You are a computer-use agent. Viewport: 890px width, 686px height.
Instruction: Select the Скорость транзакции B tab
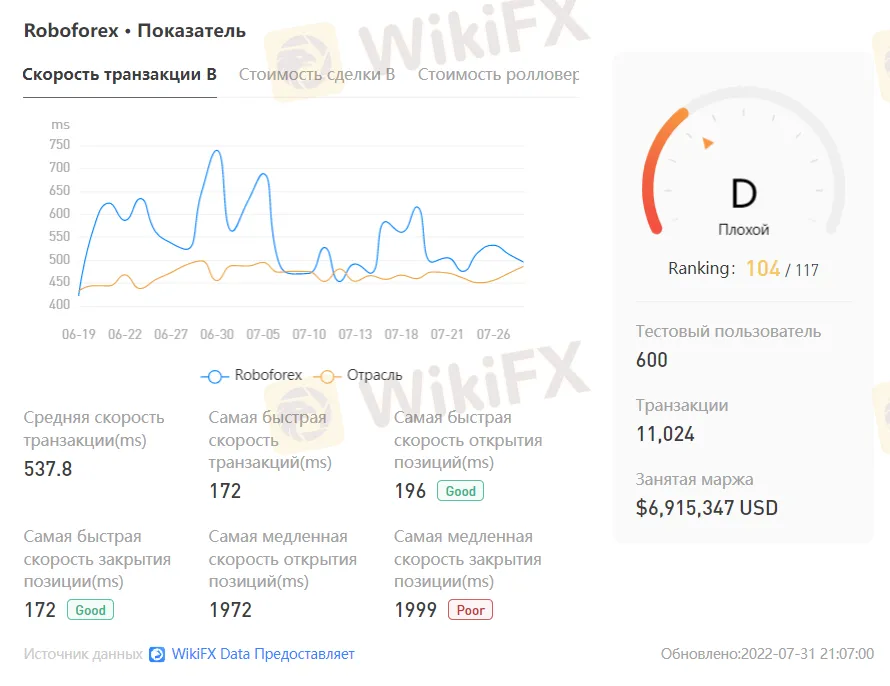(120, 75)
